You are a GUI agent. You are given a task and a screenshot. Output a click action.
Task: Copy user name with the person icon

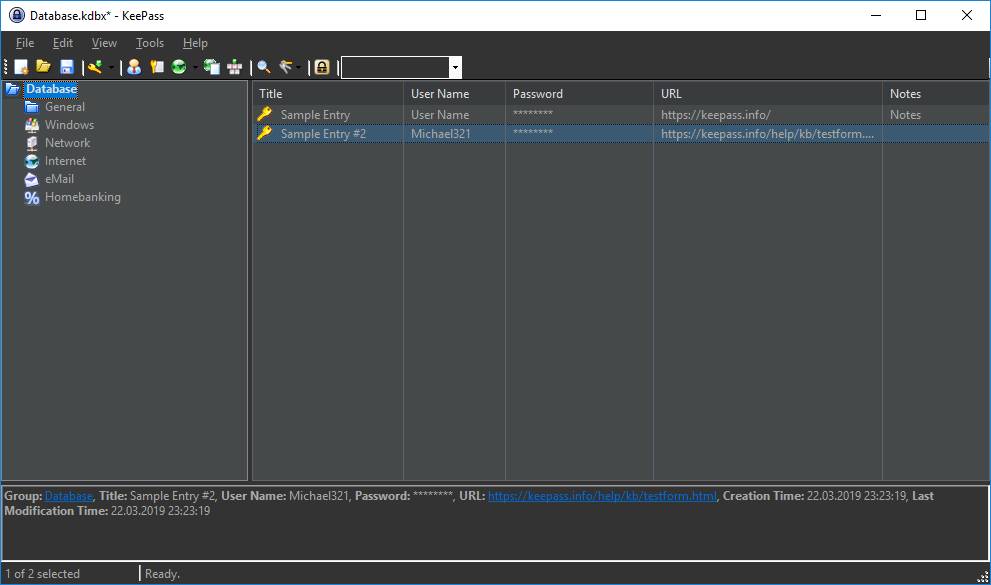coord(133,67)
